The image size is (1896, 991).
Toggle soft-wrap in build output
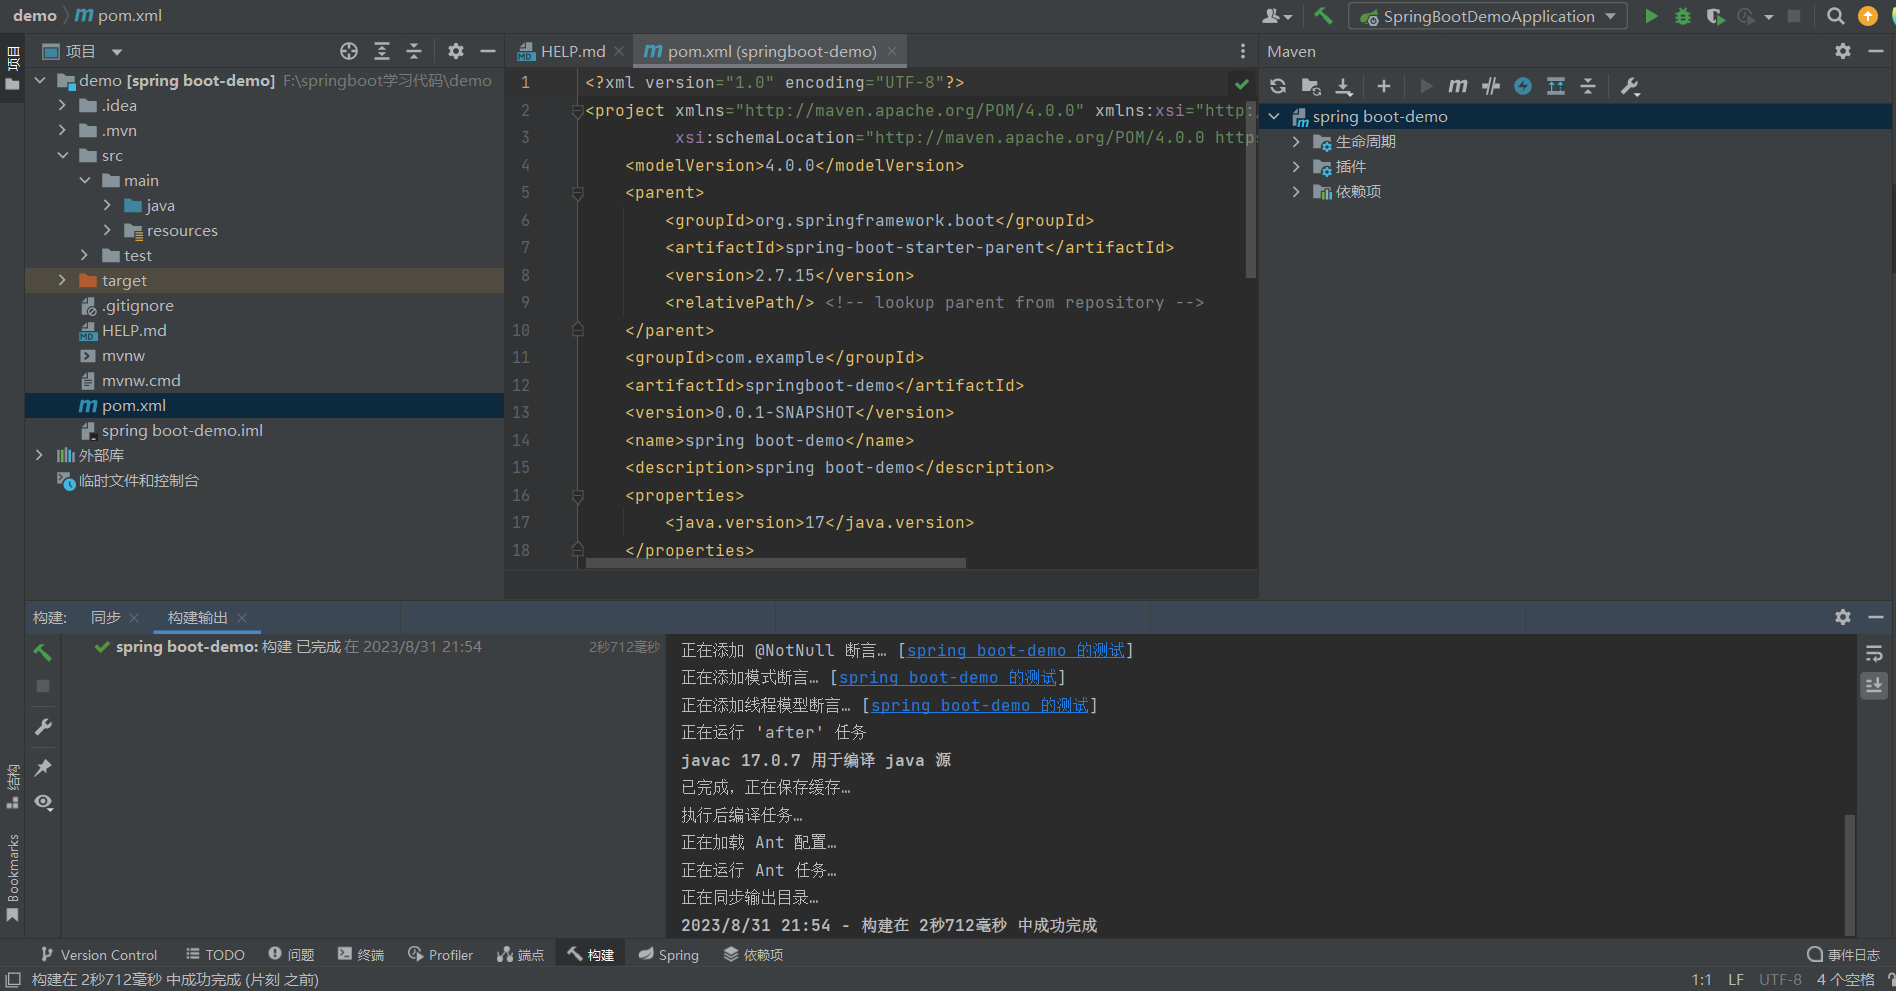coord(1874,654)
